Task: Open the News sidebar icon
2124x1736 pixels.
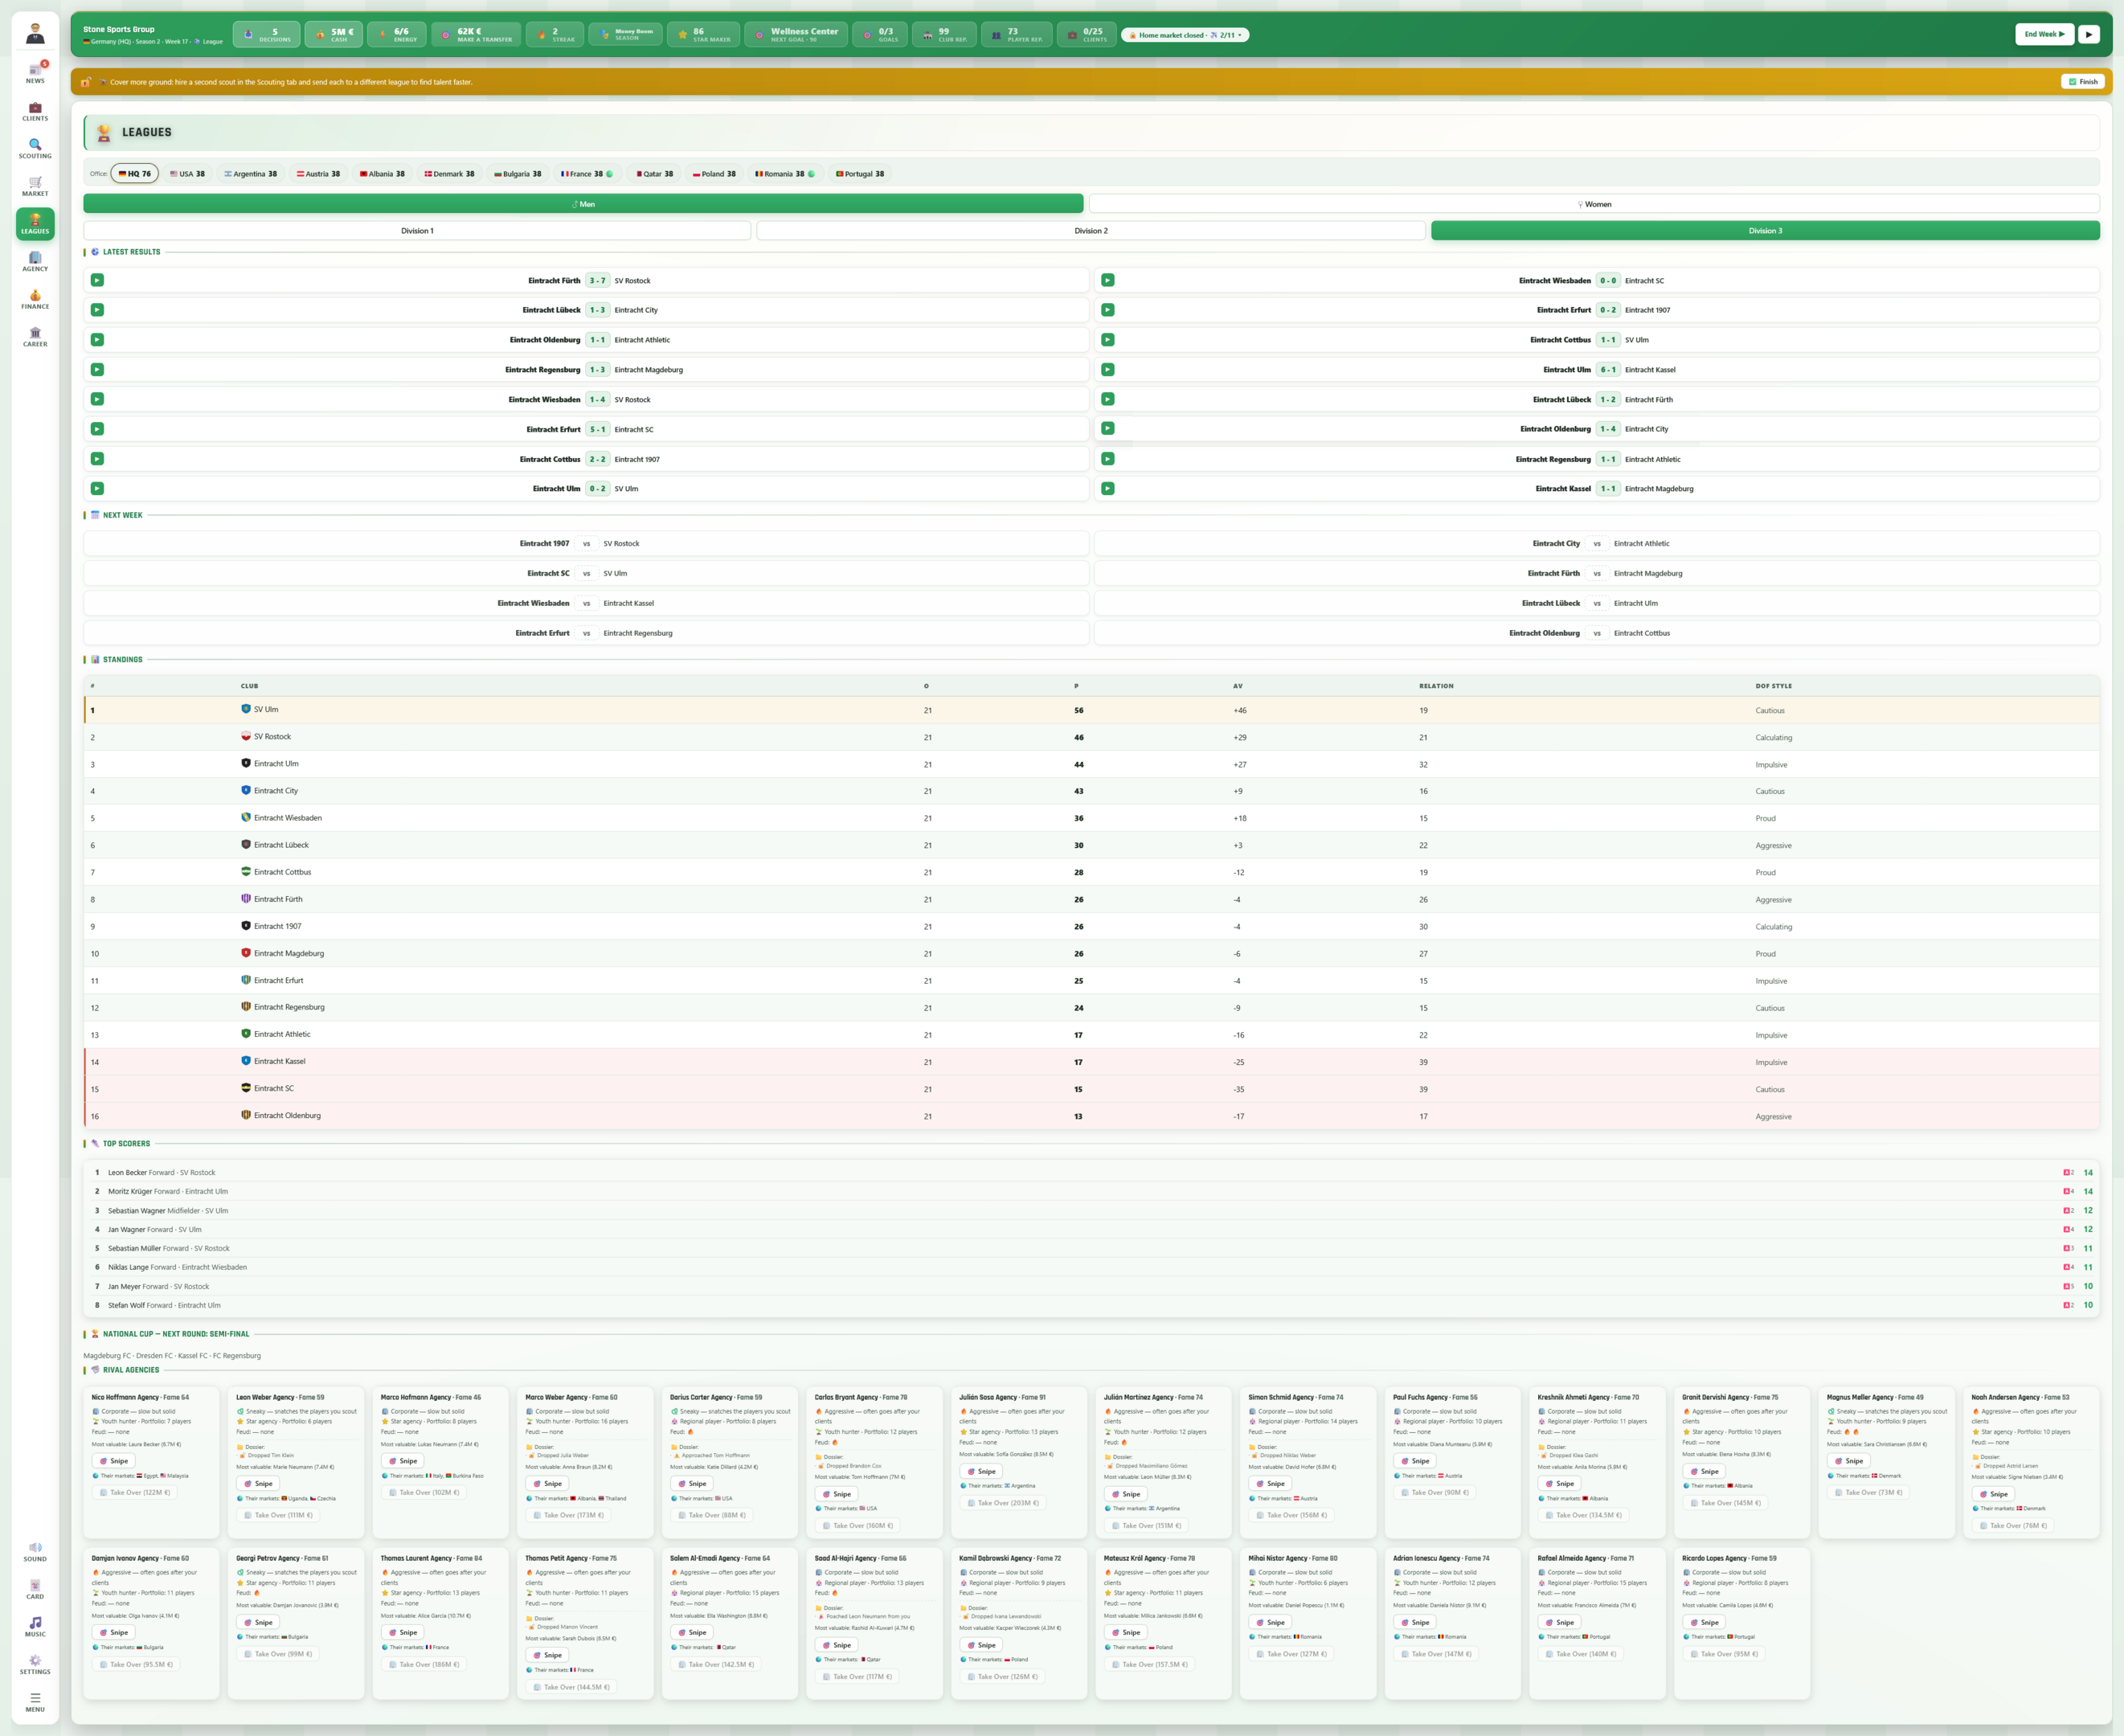Action: pyautogui.click(x=35, y=73)
